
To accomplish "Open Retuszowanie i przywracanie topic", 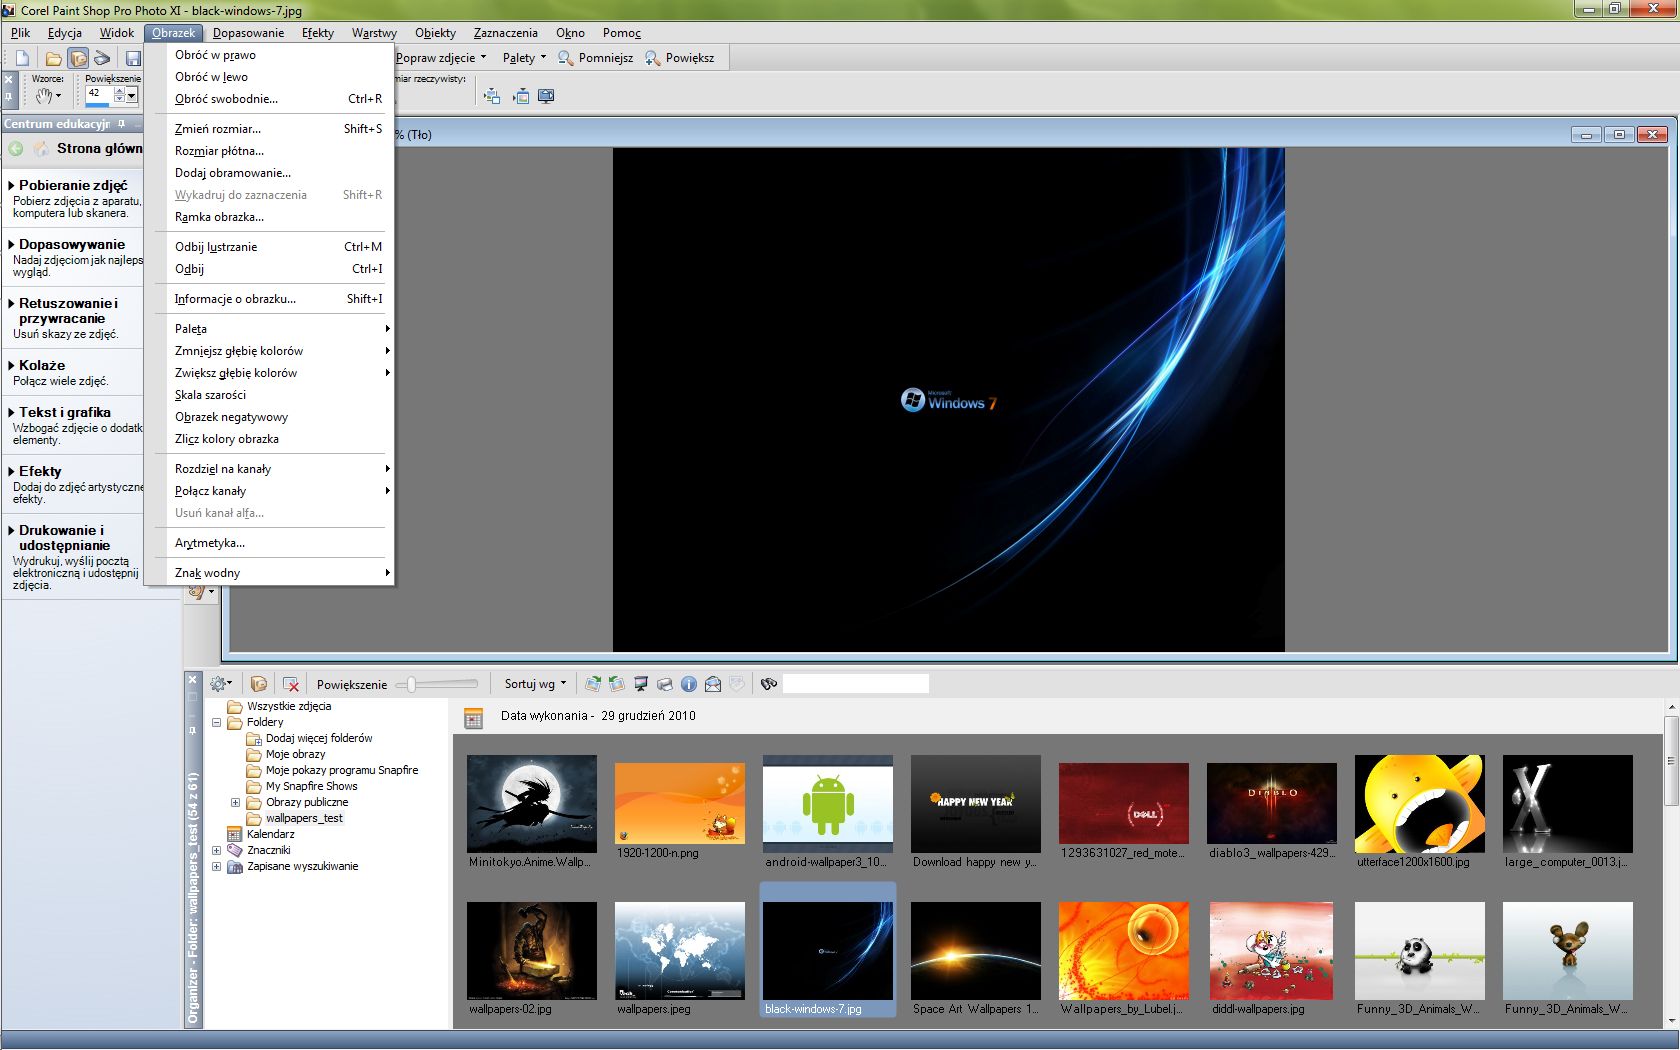I will click(68, 311).
